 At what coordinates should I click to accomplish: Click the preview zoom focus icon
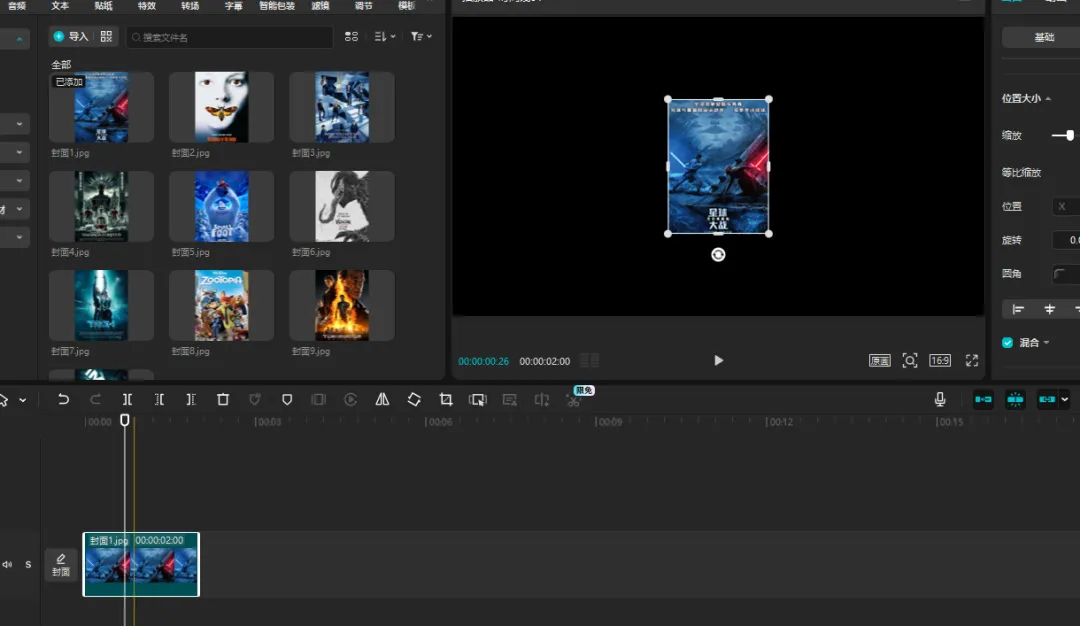click(910, 360)
